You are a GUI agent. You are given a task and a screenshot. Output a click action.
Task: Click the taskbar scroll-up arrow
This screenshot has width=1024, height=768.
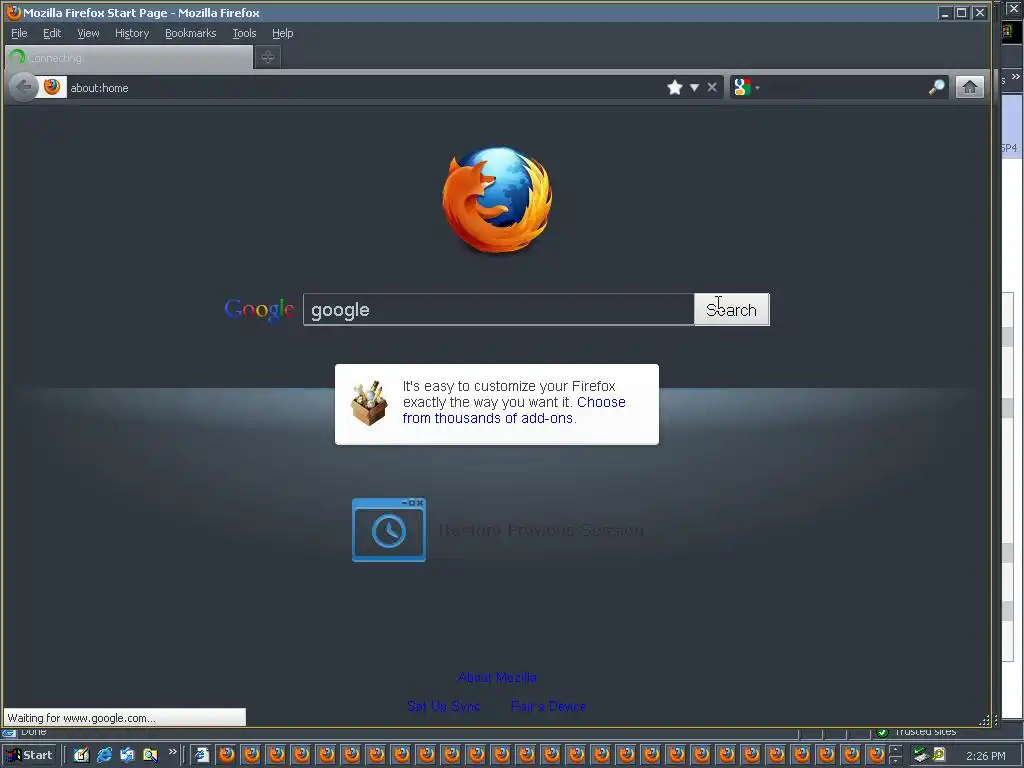pyautogui.click(x=895, y=749)
